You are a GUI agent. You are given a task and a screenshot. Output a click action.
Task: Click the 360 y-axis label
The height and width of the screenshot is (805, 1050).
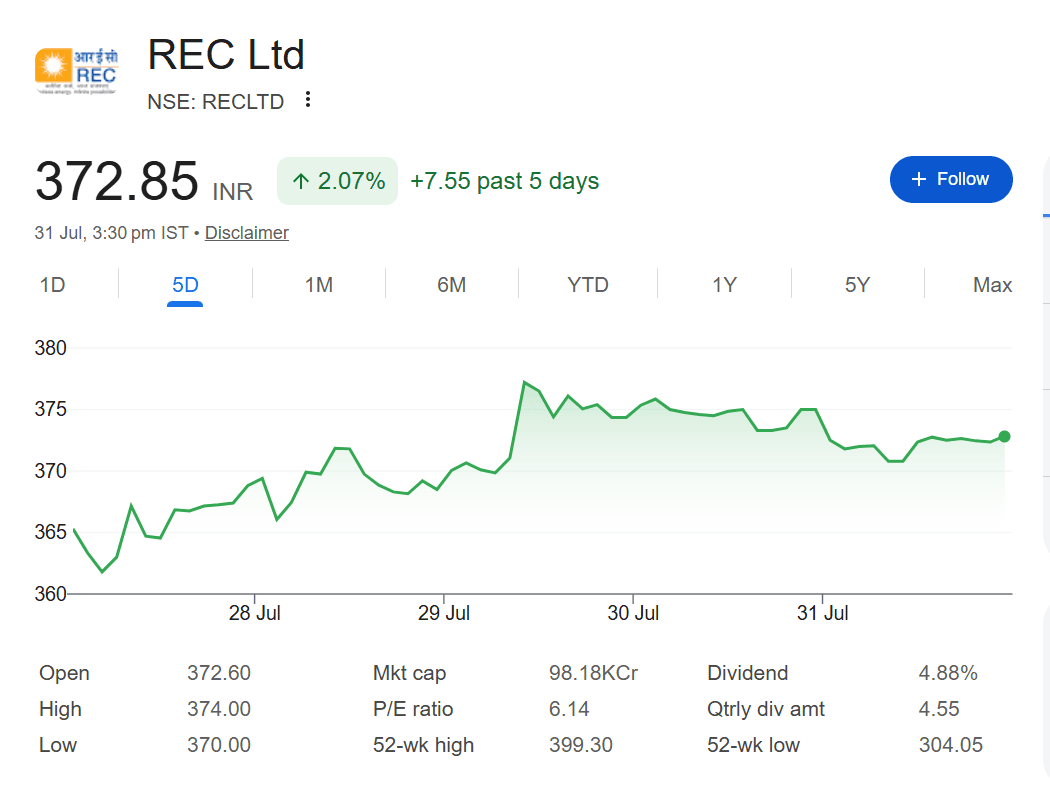coord(50,593)
